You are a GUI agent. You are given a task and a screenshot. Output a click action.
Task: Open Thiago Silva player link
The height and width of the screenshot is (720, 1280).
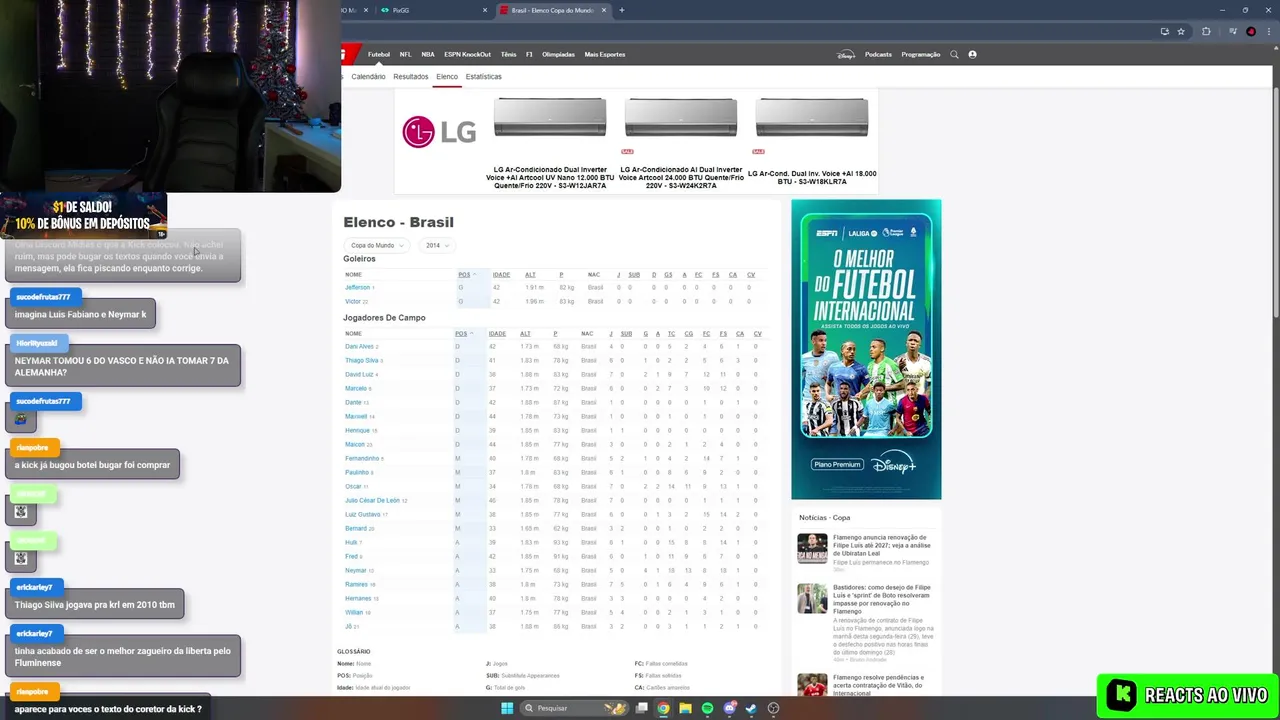[x=361, y=360]
